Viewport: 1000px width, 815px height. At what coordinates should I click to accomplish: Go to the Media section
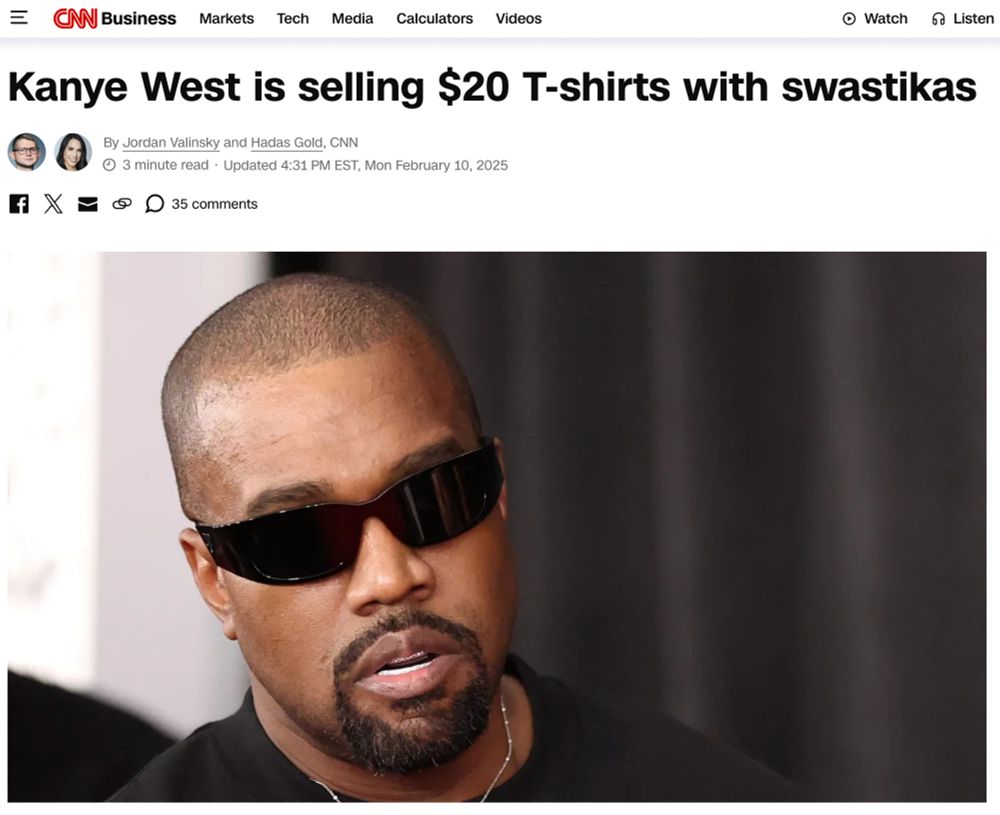[352, 18]
